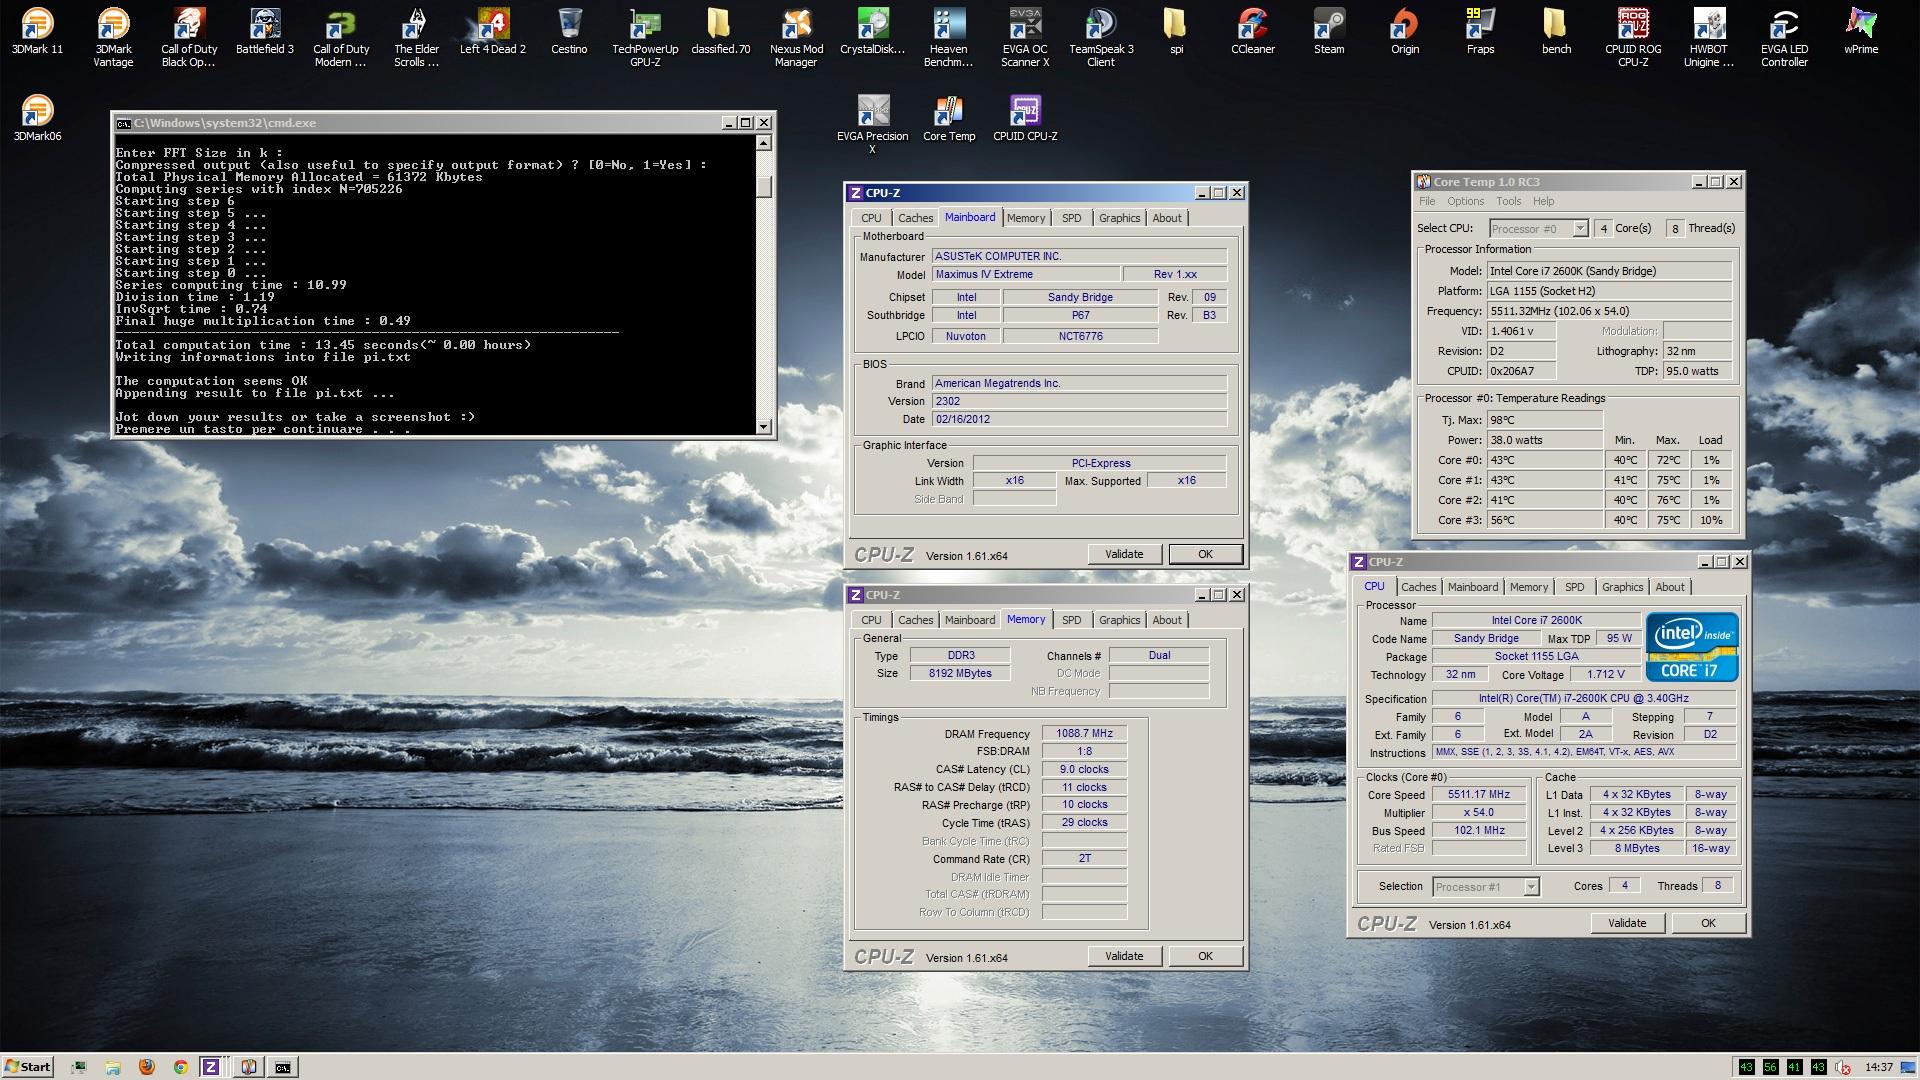This screenshot has height=1080, width=1920.
Task: Click Validate in the CPU-tab CPU-Z window
Action: 1627,923
